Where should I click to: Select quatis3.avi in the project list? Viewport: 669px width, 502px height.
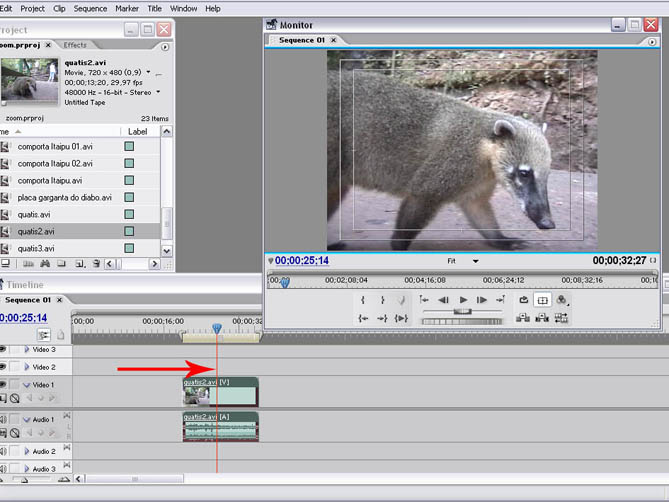36,248
